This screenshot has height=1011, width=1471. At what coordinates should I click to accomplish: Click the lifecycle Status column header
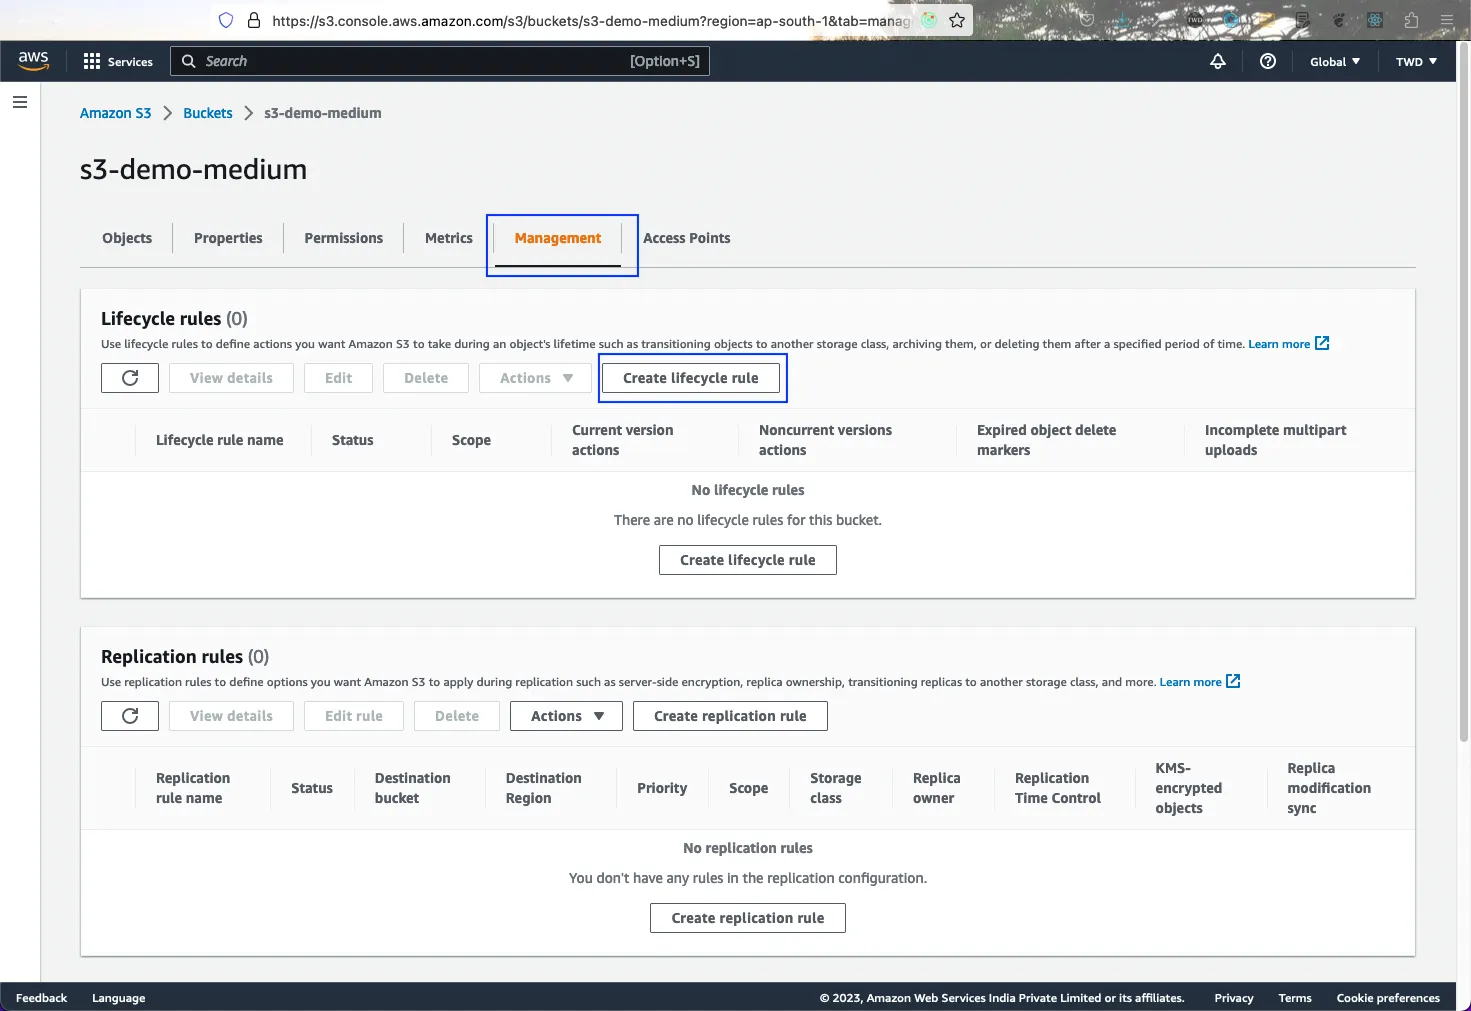(353, 440)
